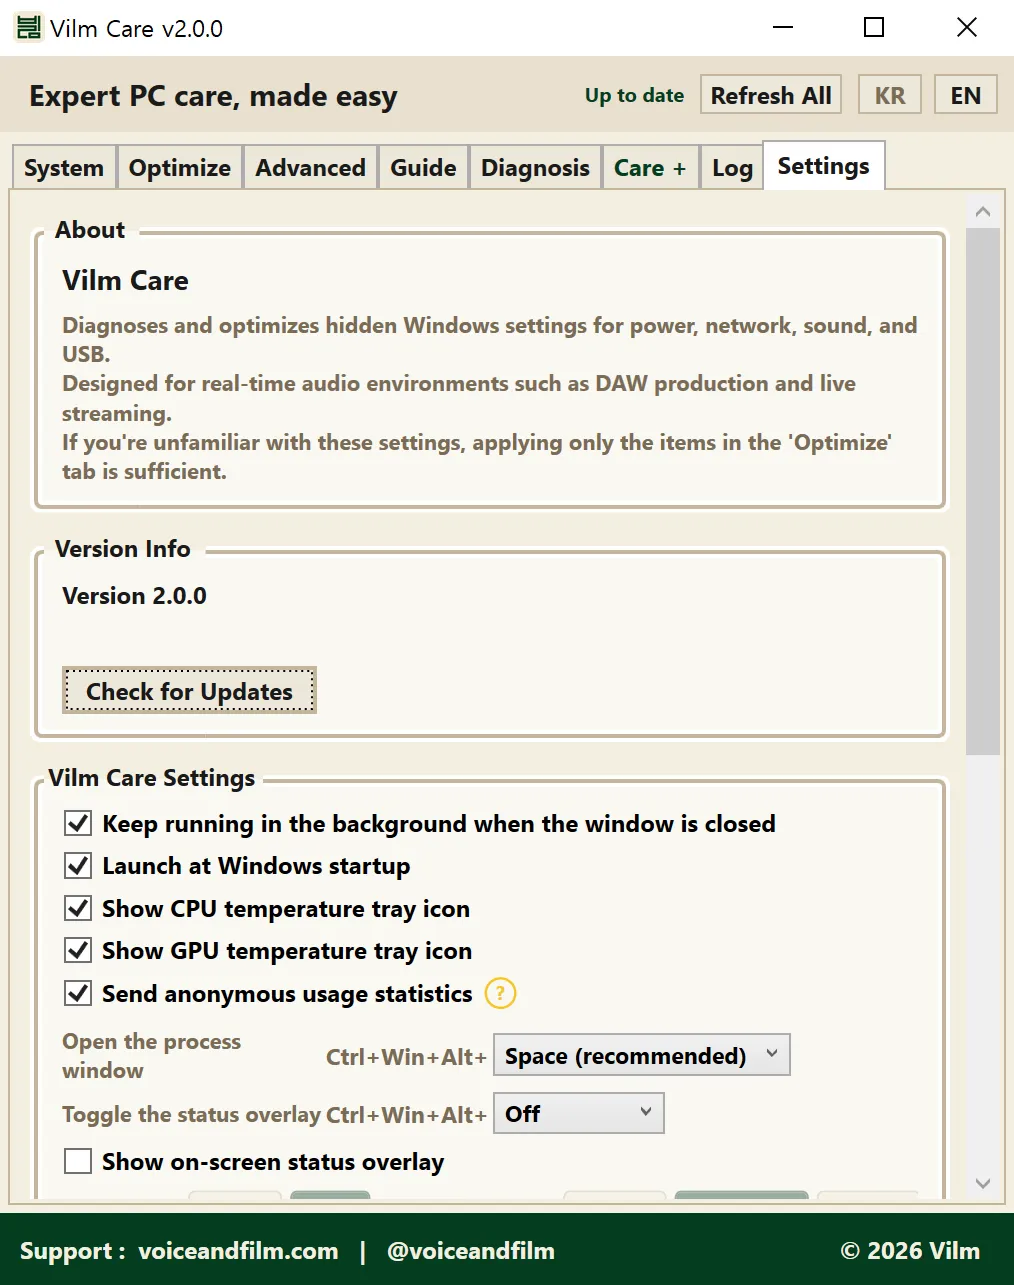
Task: Click the Open the process window label
Action: [152, 1056]
